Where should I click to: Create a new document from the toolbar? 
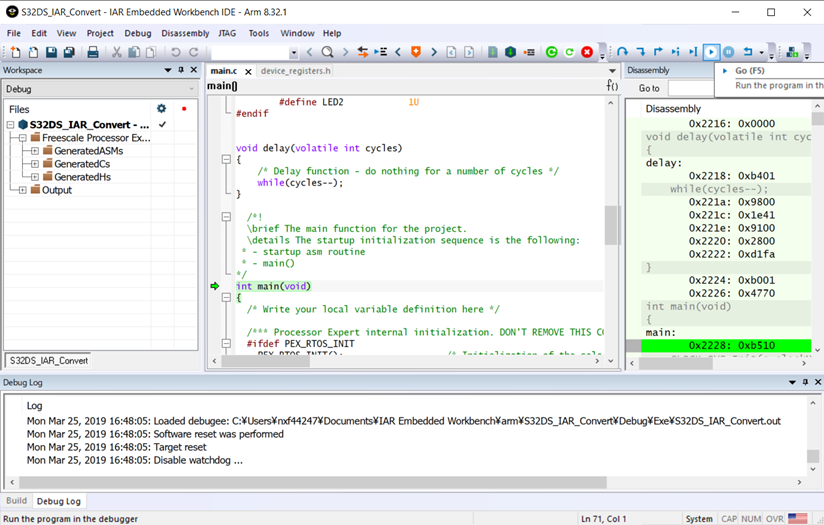point(15,52)
